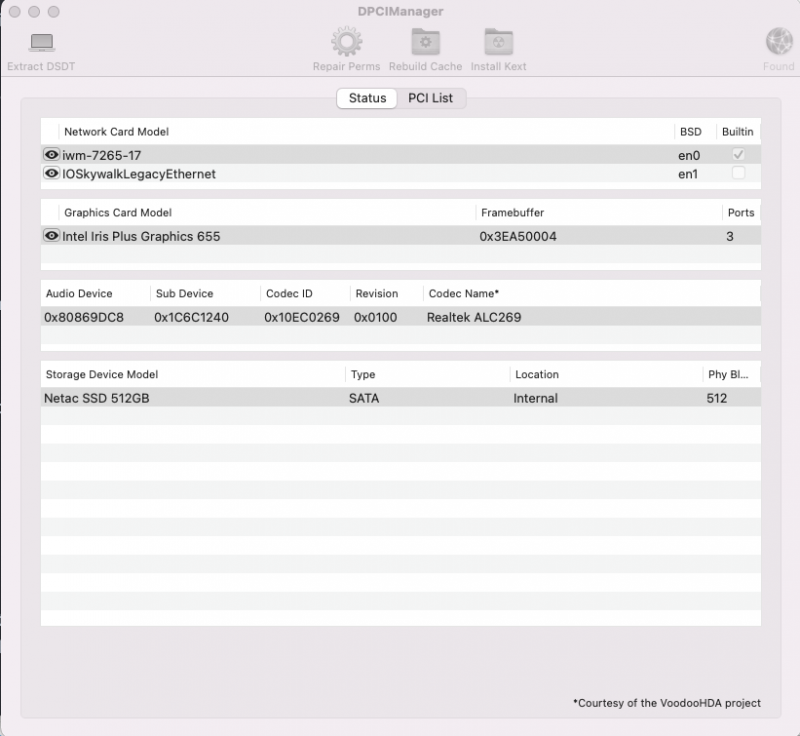The width and height of the screenshot is (800, 736).
Task: Click the Extract DSDT laptop icon
Action: click(x=41, y=43)
